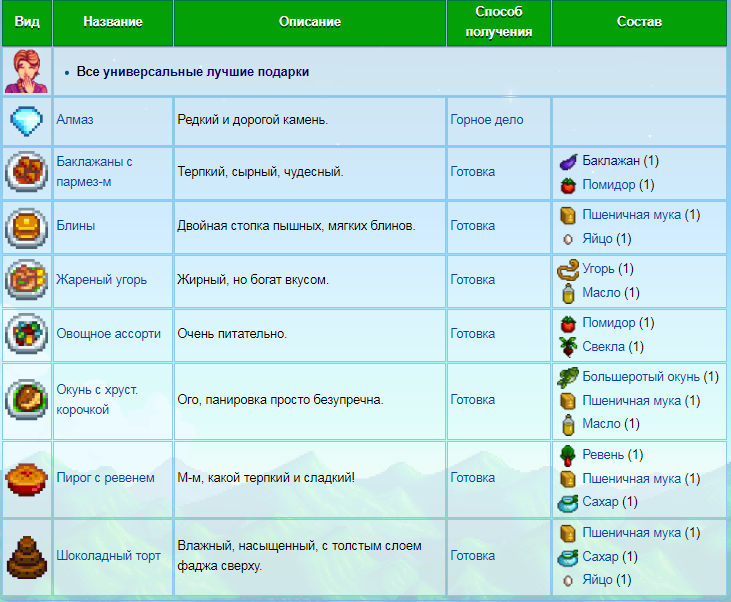Image resolution: width=731 pixels, height=602 pixels.
Task: Click the Rhubarb Pie icon
Action: (27, 479)
